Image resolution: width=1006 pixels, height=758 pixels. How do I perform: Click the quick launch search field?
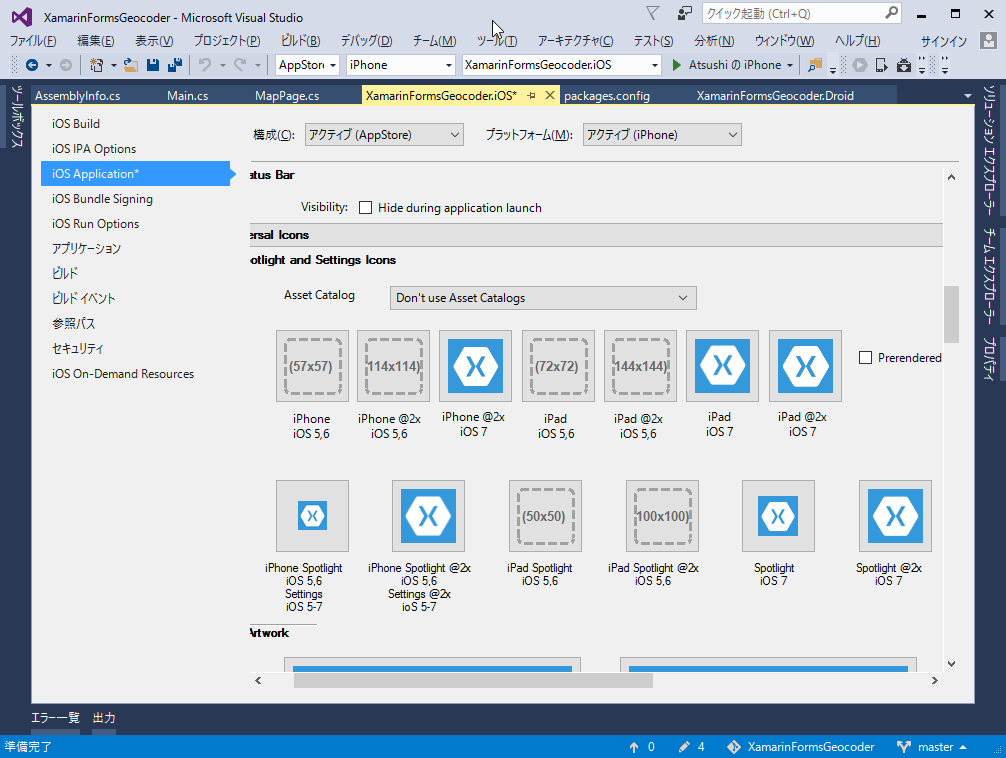coord(794,13)
